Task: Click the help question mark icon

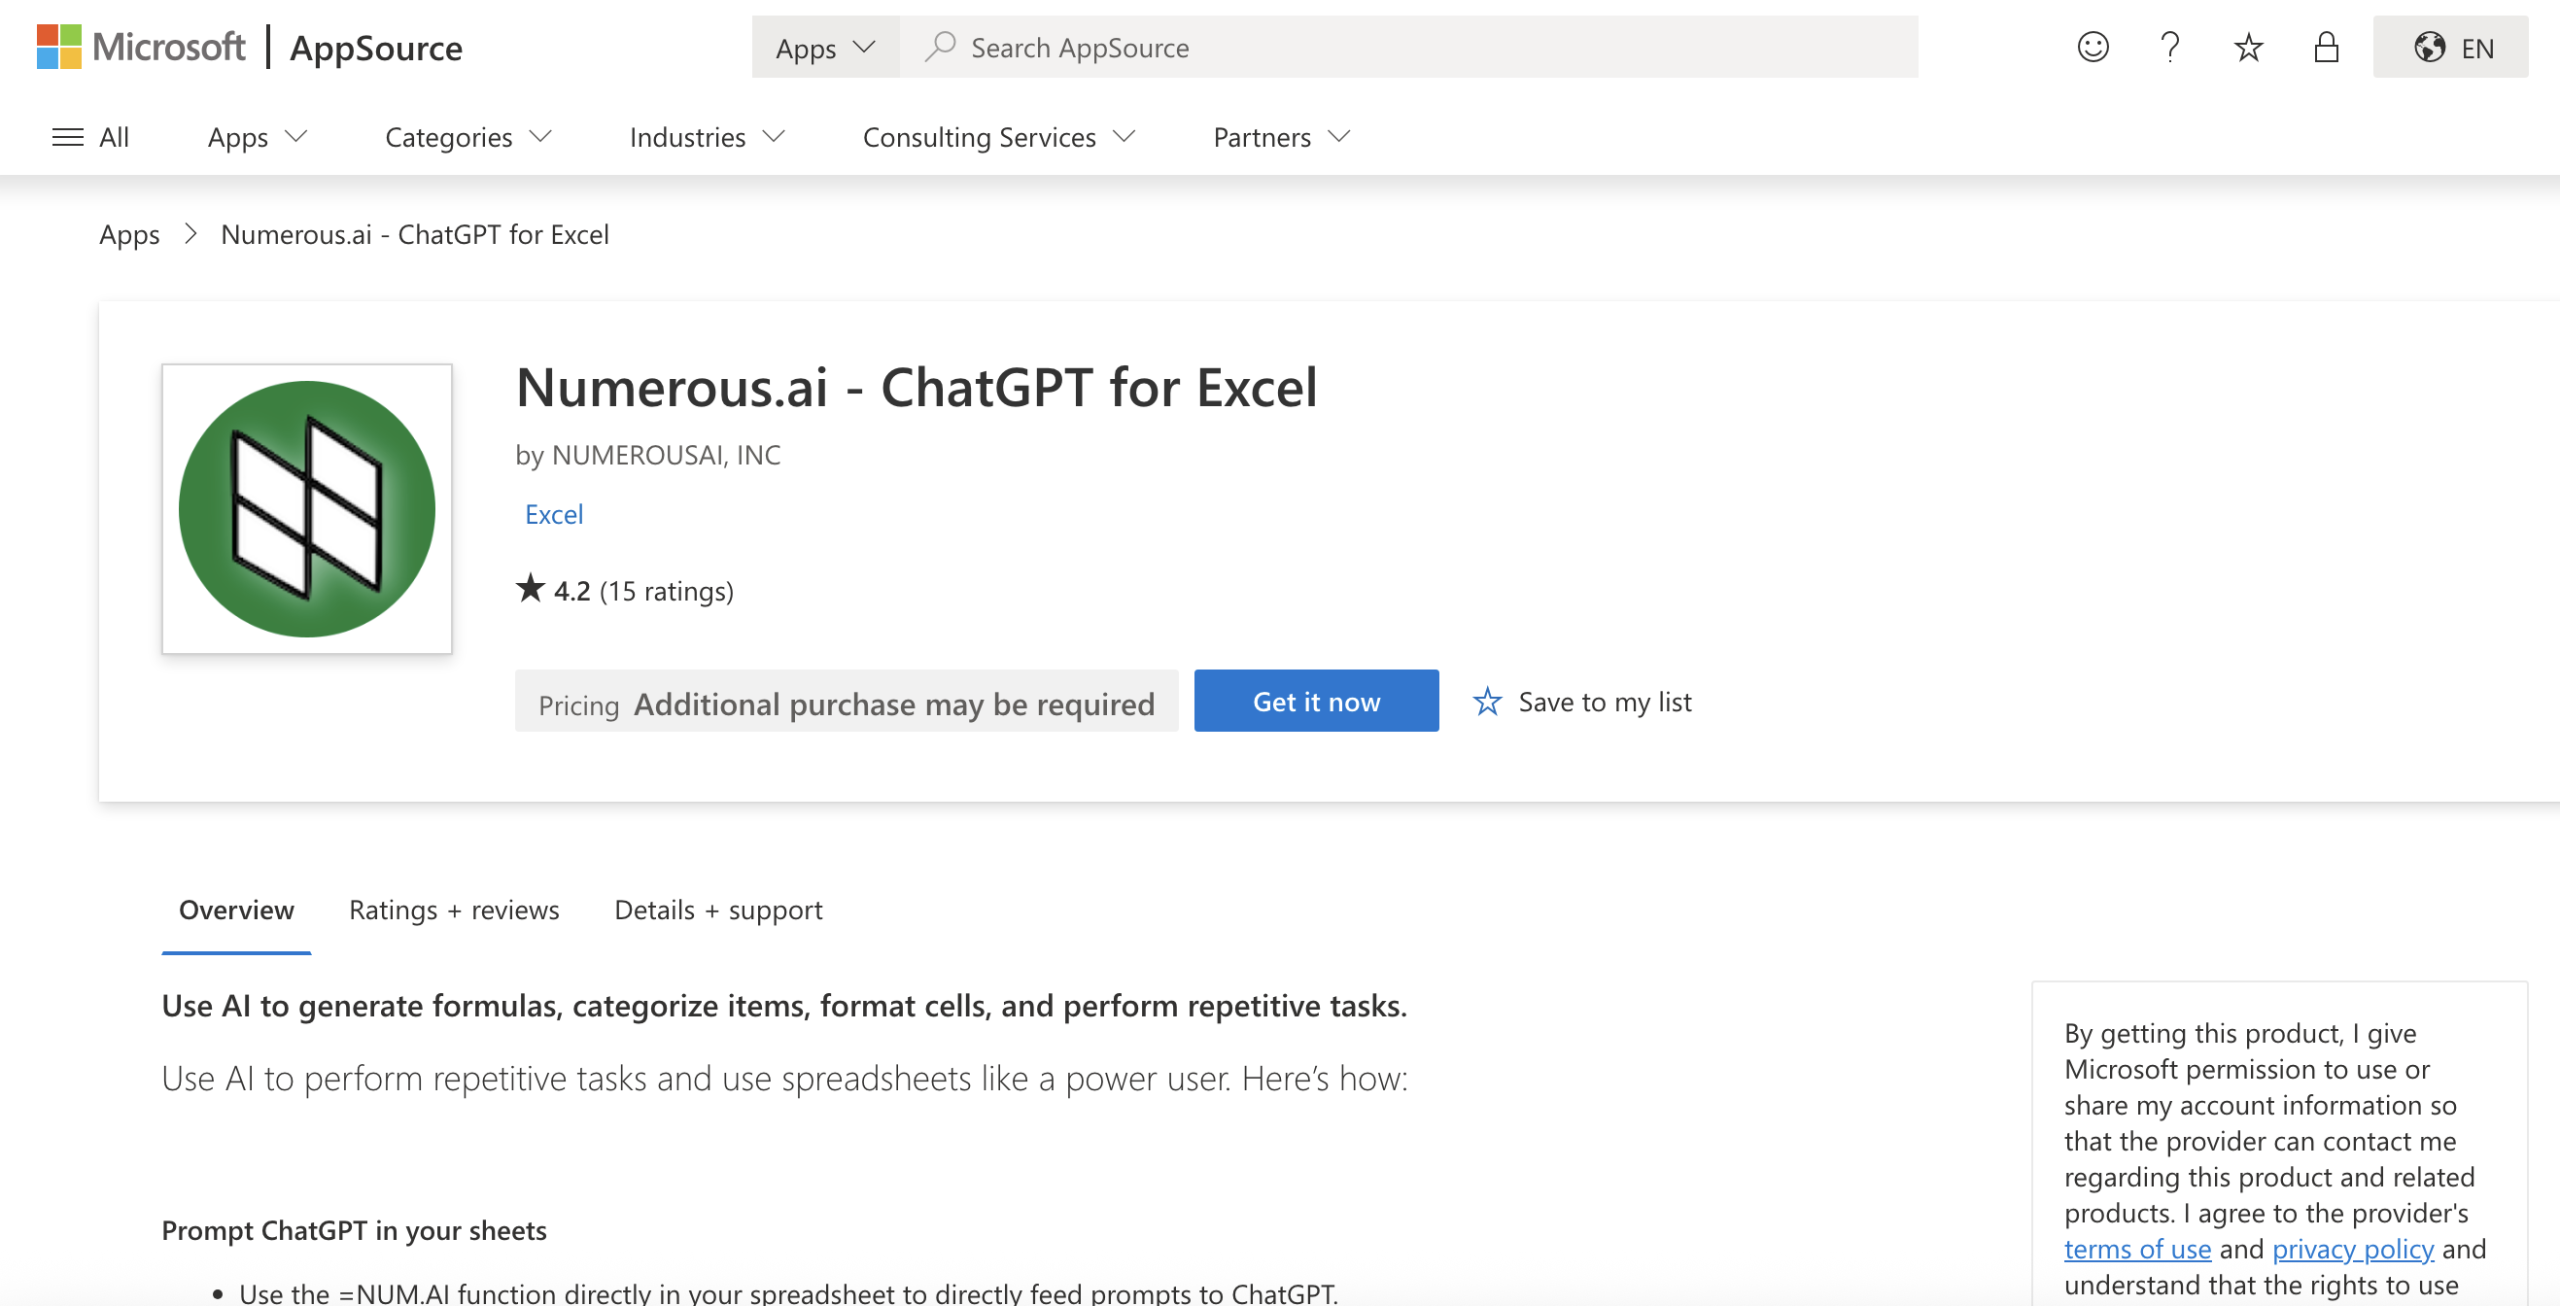Action: [x=2169, y=47]
